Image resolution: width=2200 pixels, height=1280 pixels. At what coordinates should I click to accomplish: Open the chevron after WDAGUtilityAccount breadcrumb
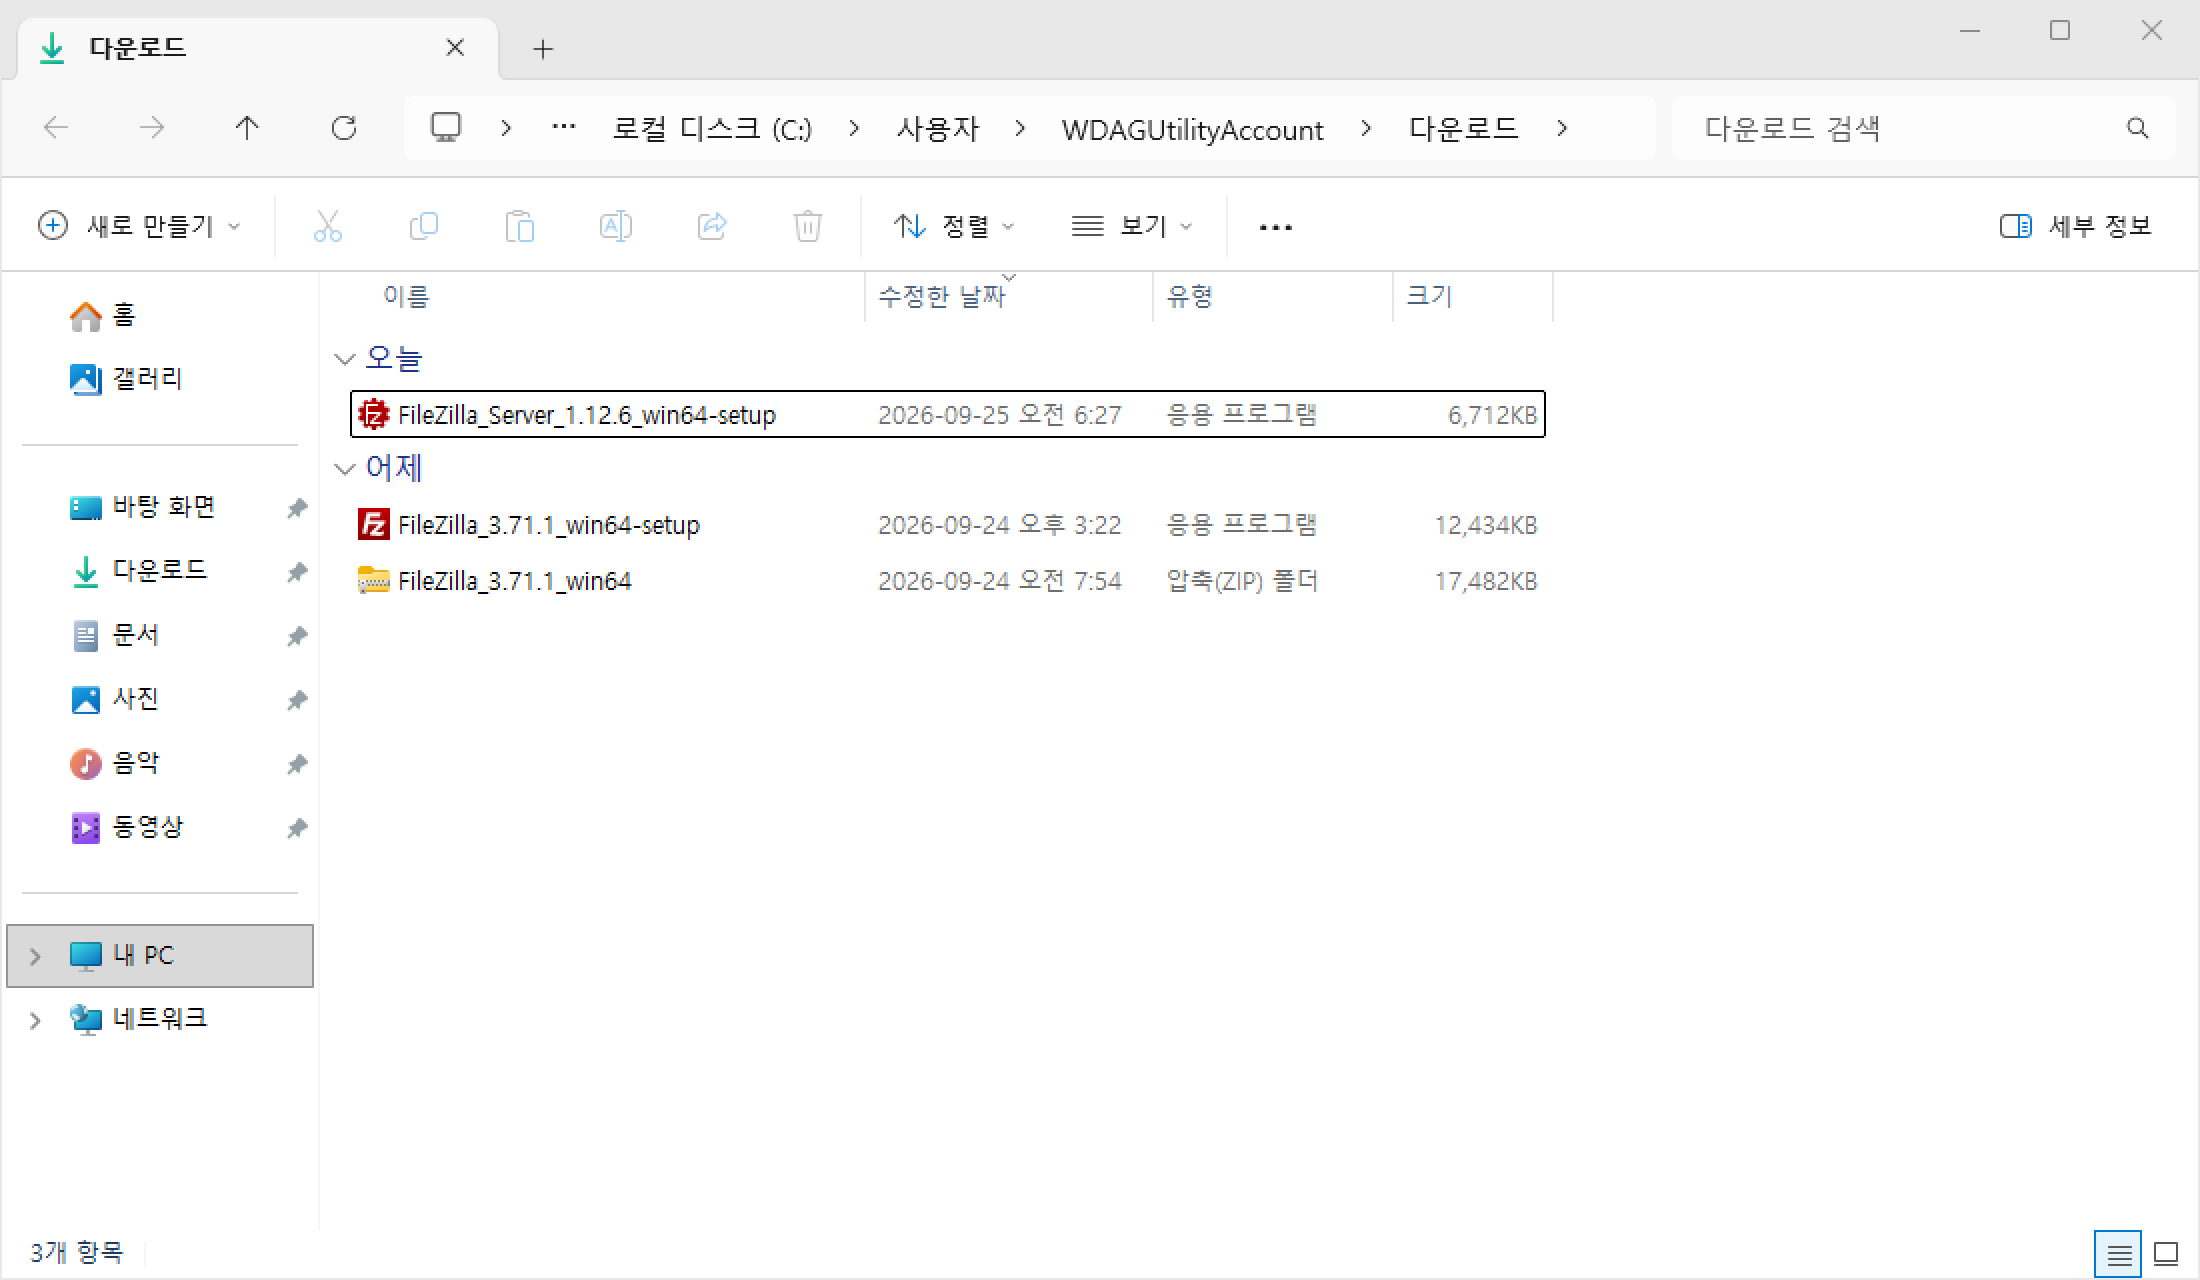click(x=1366, y=128)
